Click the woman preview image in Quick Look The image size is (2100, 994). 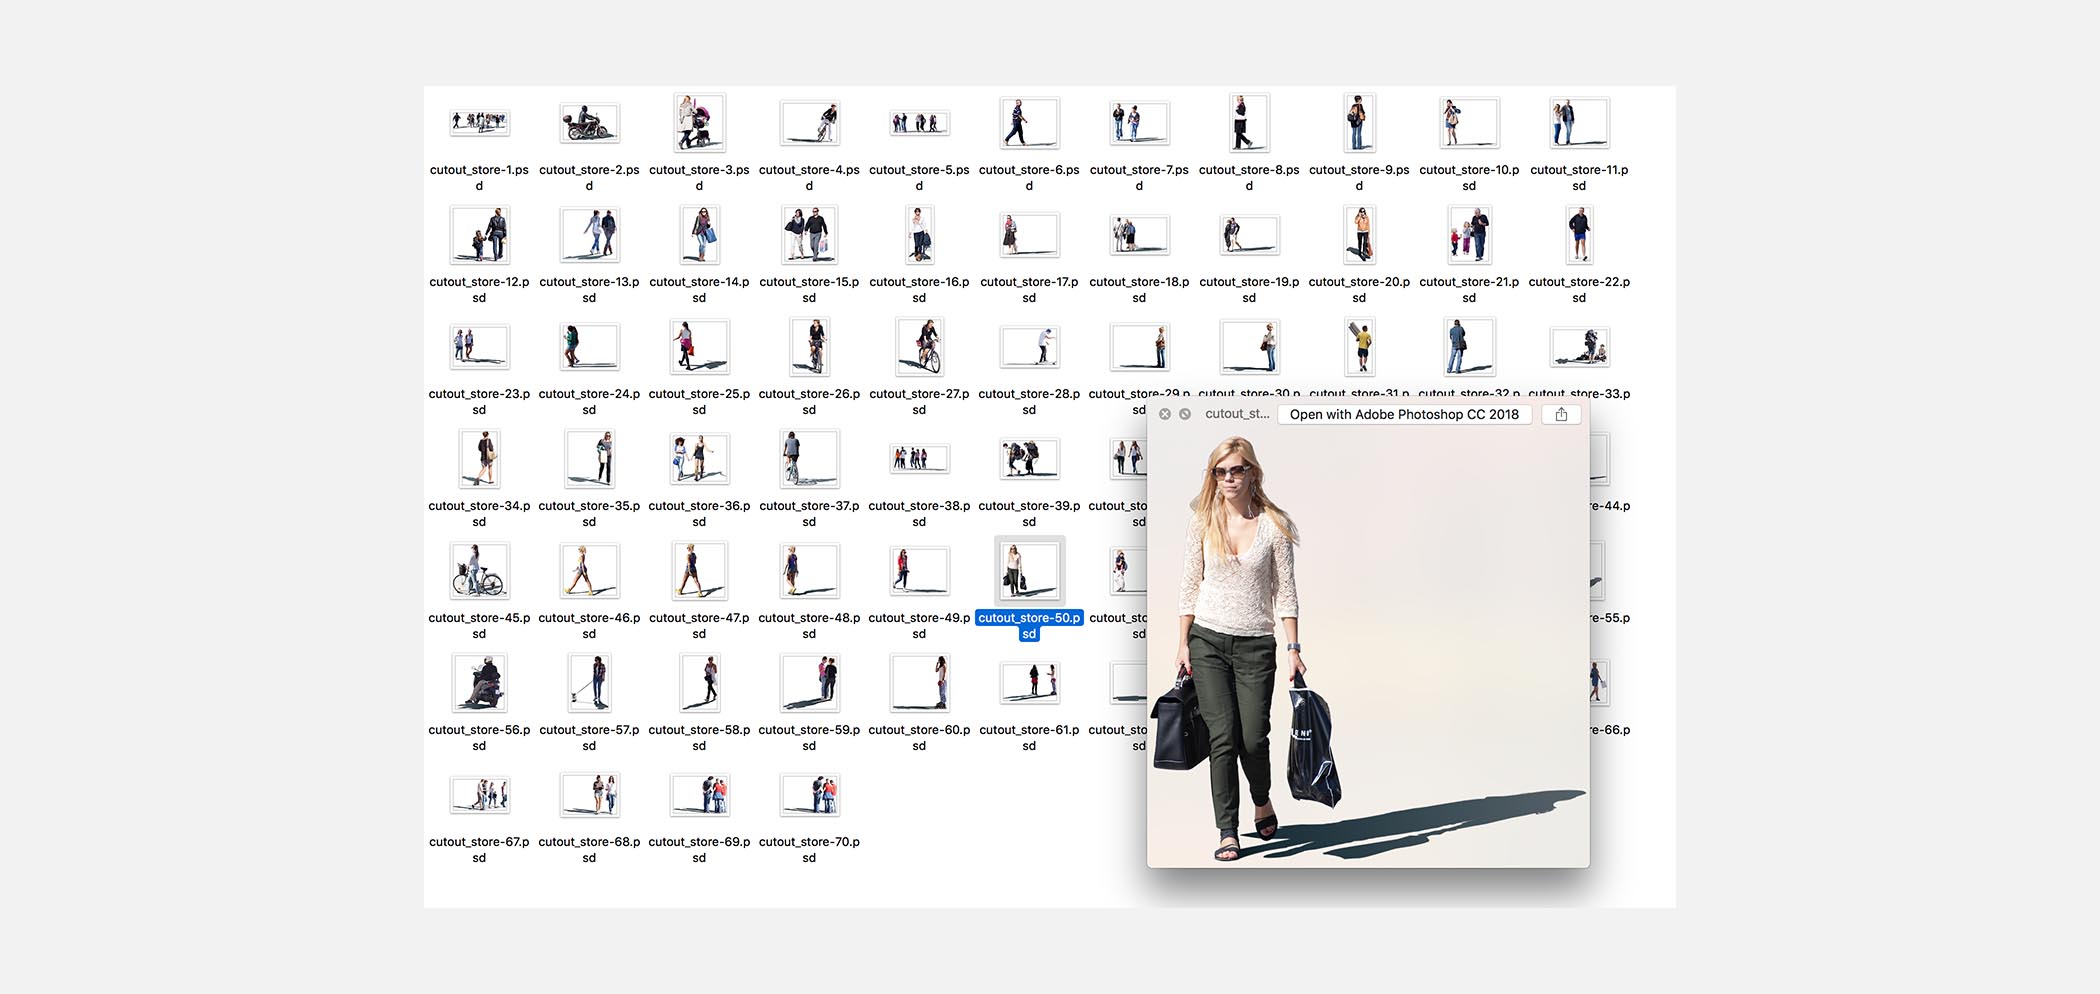(x=1368, y=648)
